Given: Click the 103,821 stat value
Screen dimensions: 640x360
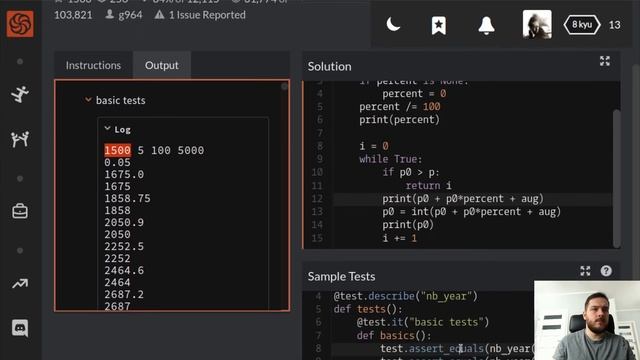Looking at the screenshot, I should tap(73, 15).
